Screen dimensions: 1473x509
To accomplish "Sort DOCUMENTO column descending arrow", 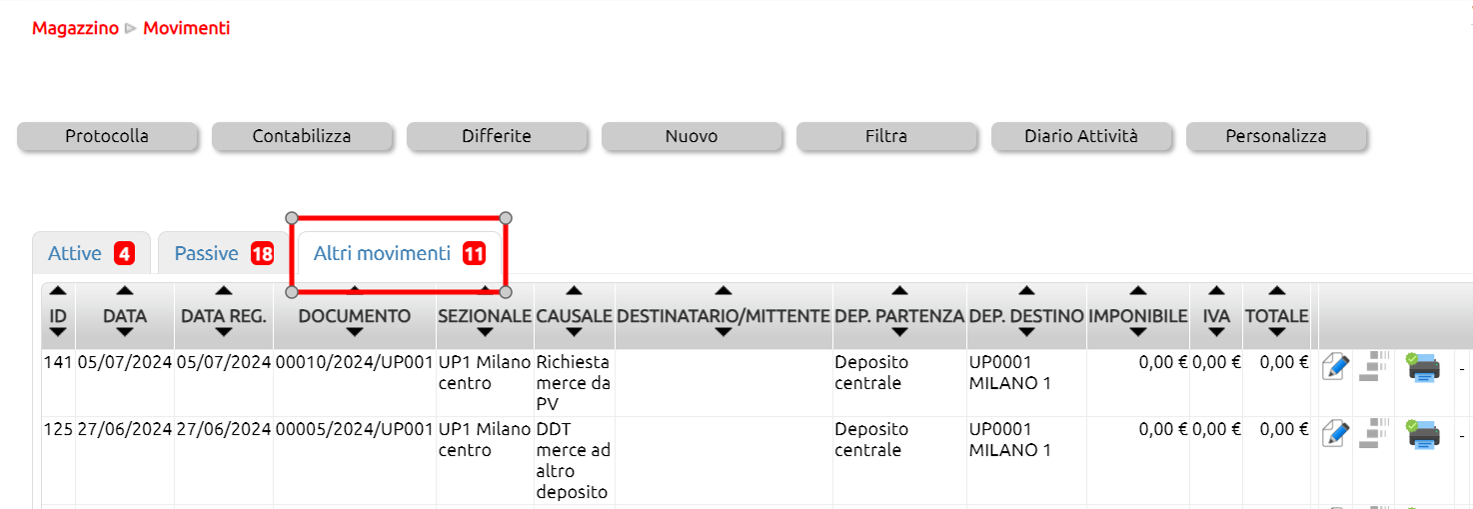I will click(354, 333).
